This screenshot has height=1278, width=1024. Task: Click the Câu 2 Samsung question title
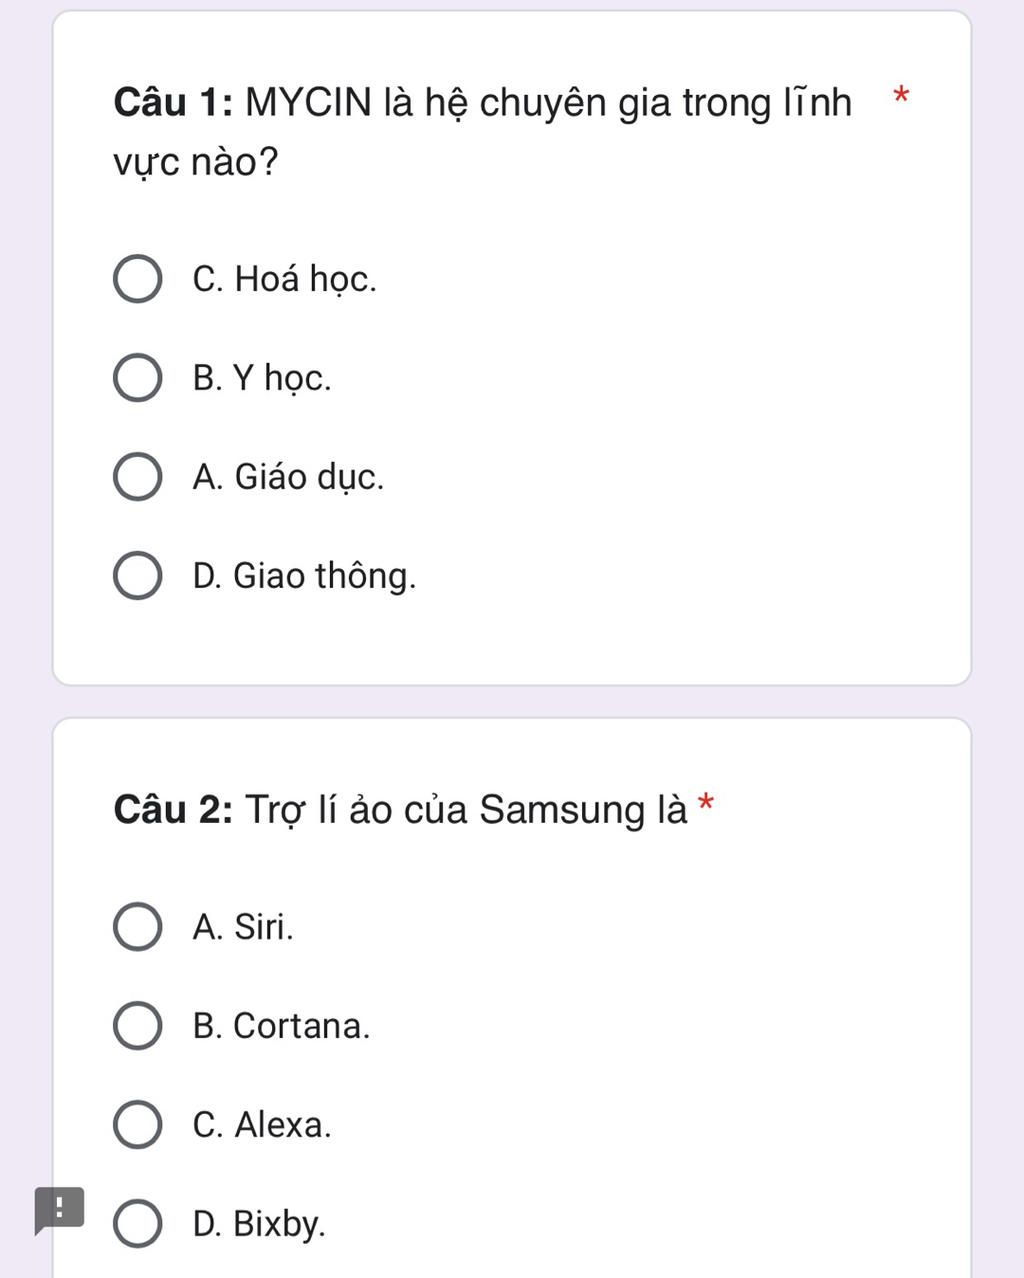pos(401,809)
